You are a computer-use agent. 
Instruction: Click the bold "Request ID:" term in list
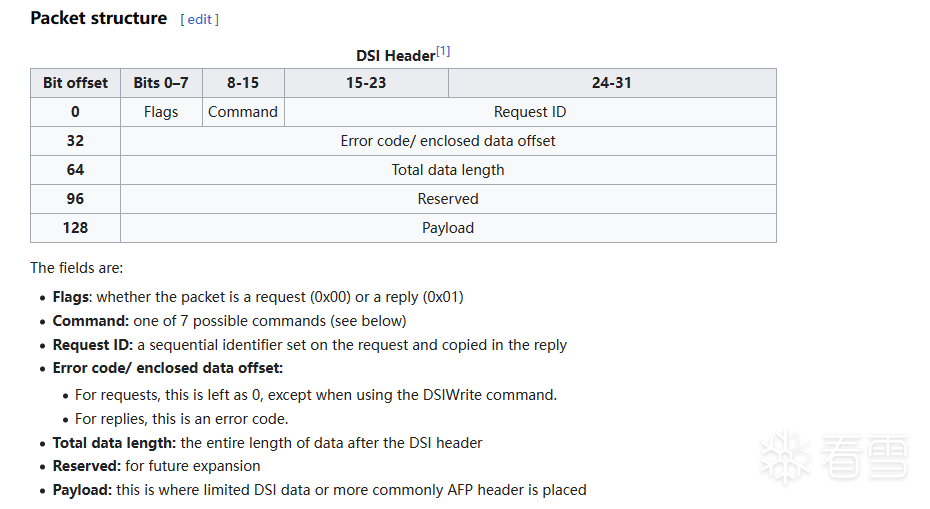point(93,345)
